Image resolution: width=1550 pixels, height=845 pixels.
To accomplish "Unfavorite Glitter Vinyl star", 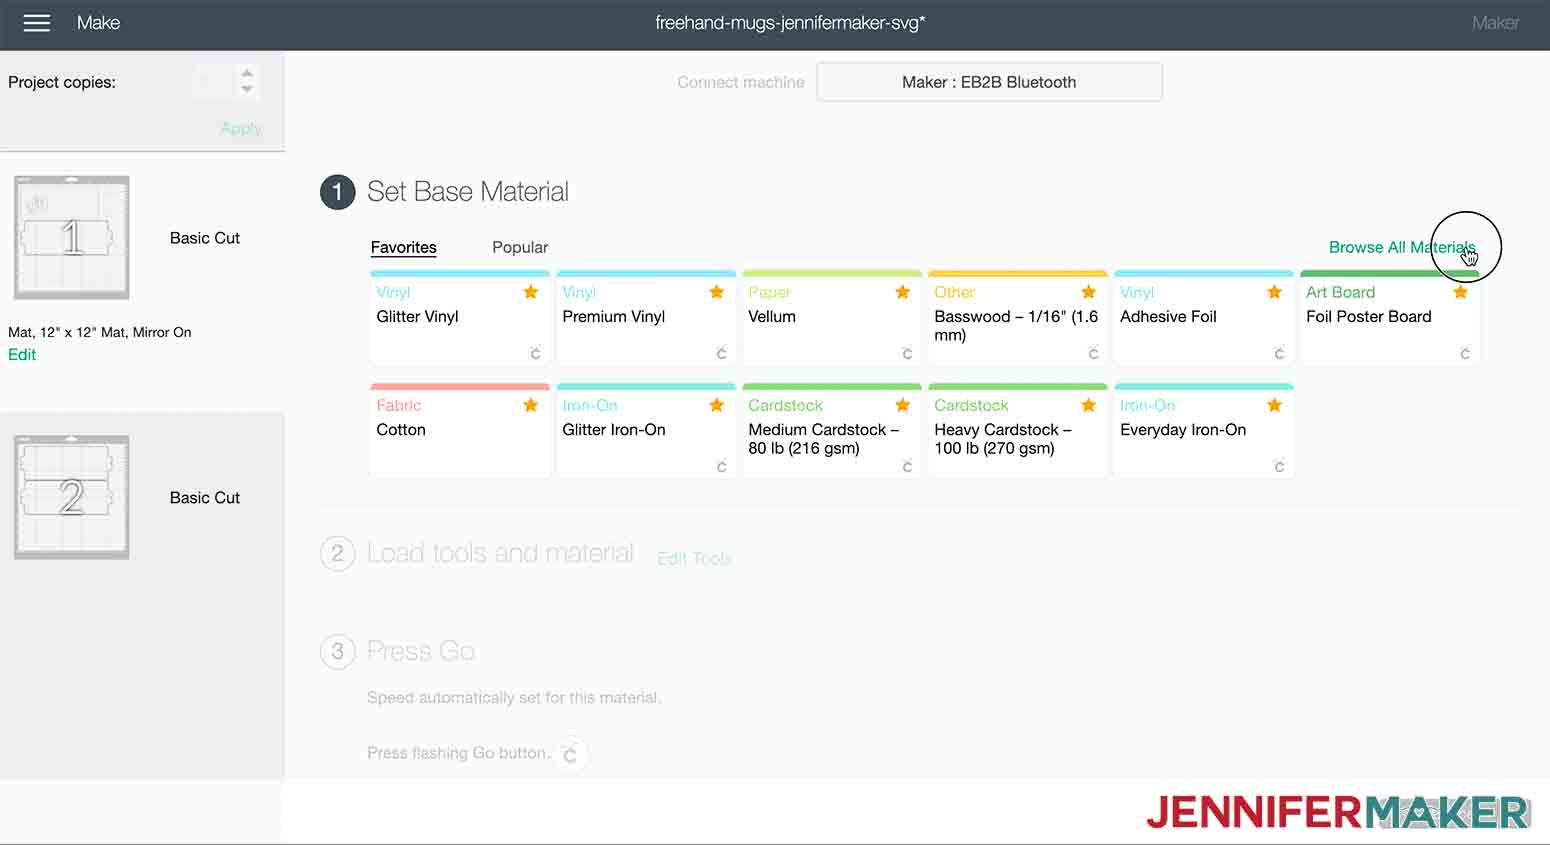I will 531,292.
